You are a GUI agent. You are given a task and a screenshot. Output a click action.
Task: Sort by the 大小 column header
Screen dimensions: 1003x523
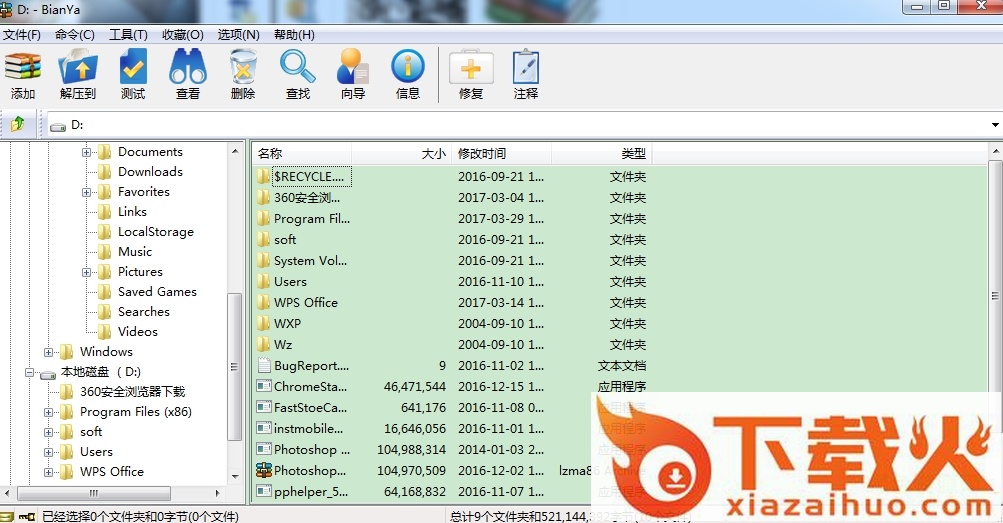click(x=400, y=153)
